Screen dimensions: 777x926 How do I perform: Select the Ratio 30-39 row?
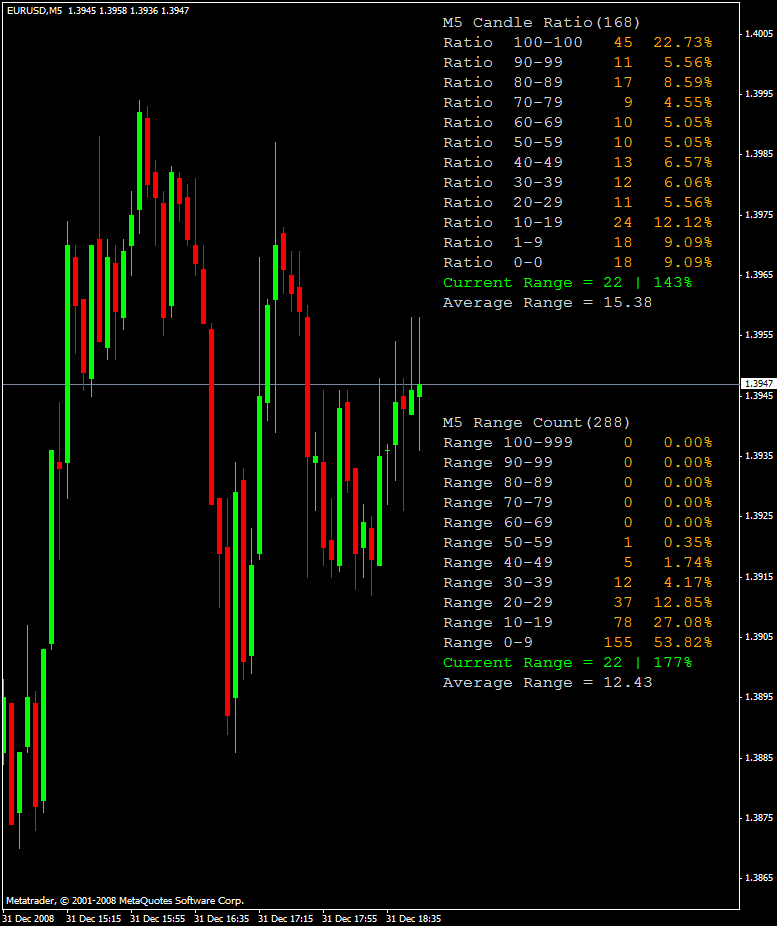(577, 182)
